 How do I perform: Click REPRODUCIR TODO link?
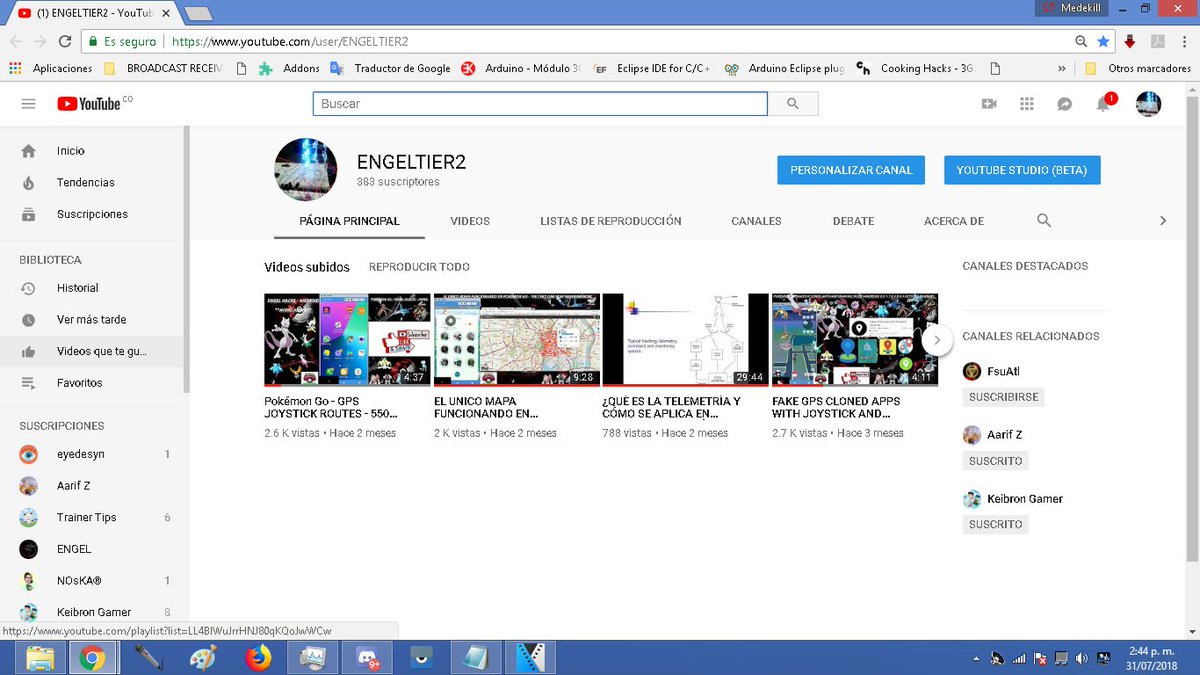click(x=419, y=267)
